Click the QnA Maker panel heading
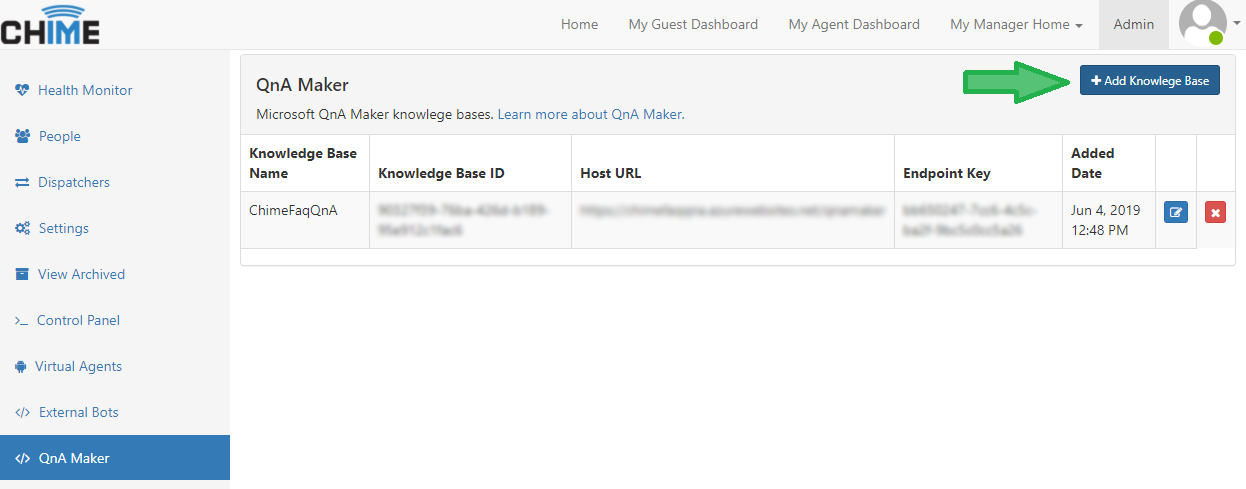 pos(302,85)
